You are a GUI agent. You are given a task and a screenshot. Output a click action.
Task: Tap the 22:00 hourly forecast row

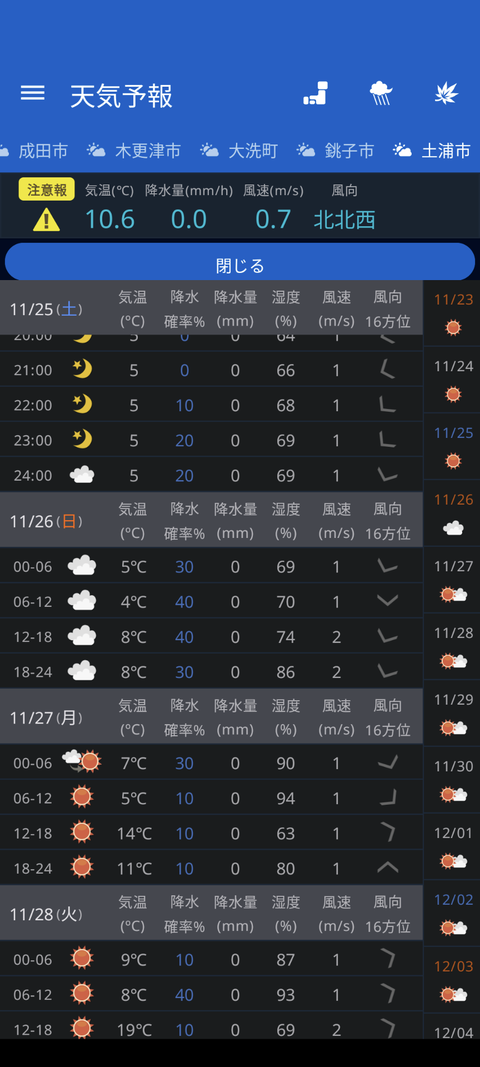(211, 405)
